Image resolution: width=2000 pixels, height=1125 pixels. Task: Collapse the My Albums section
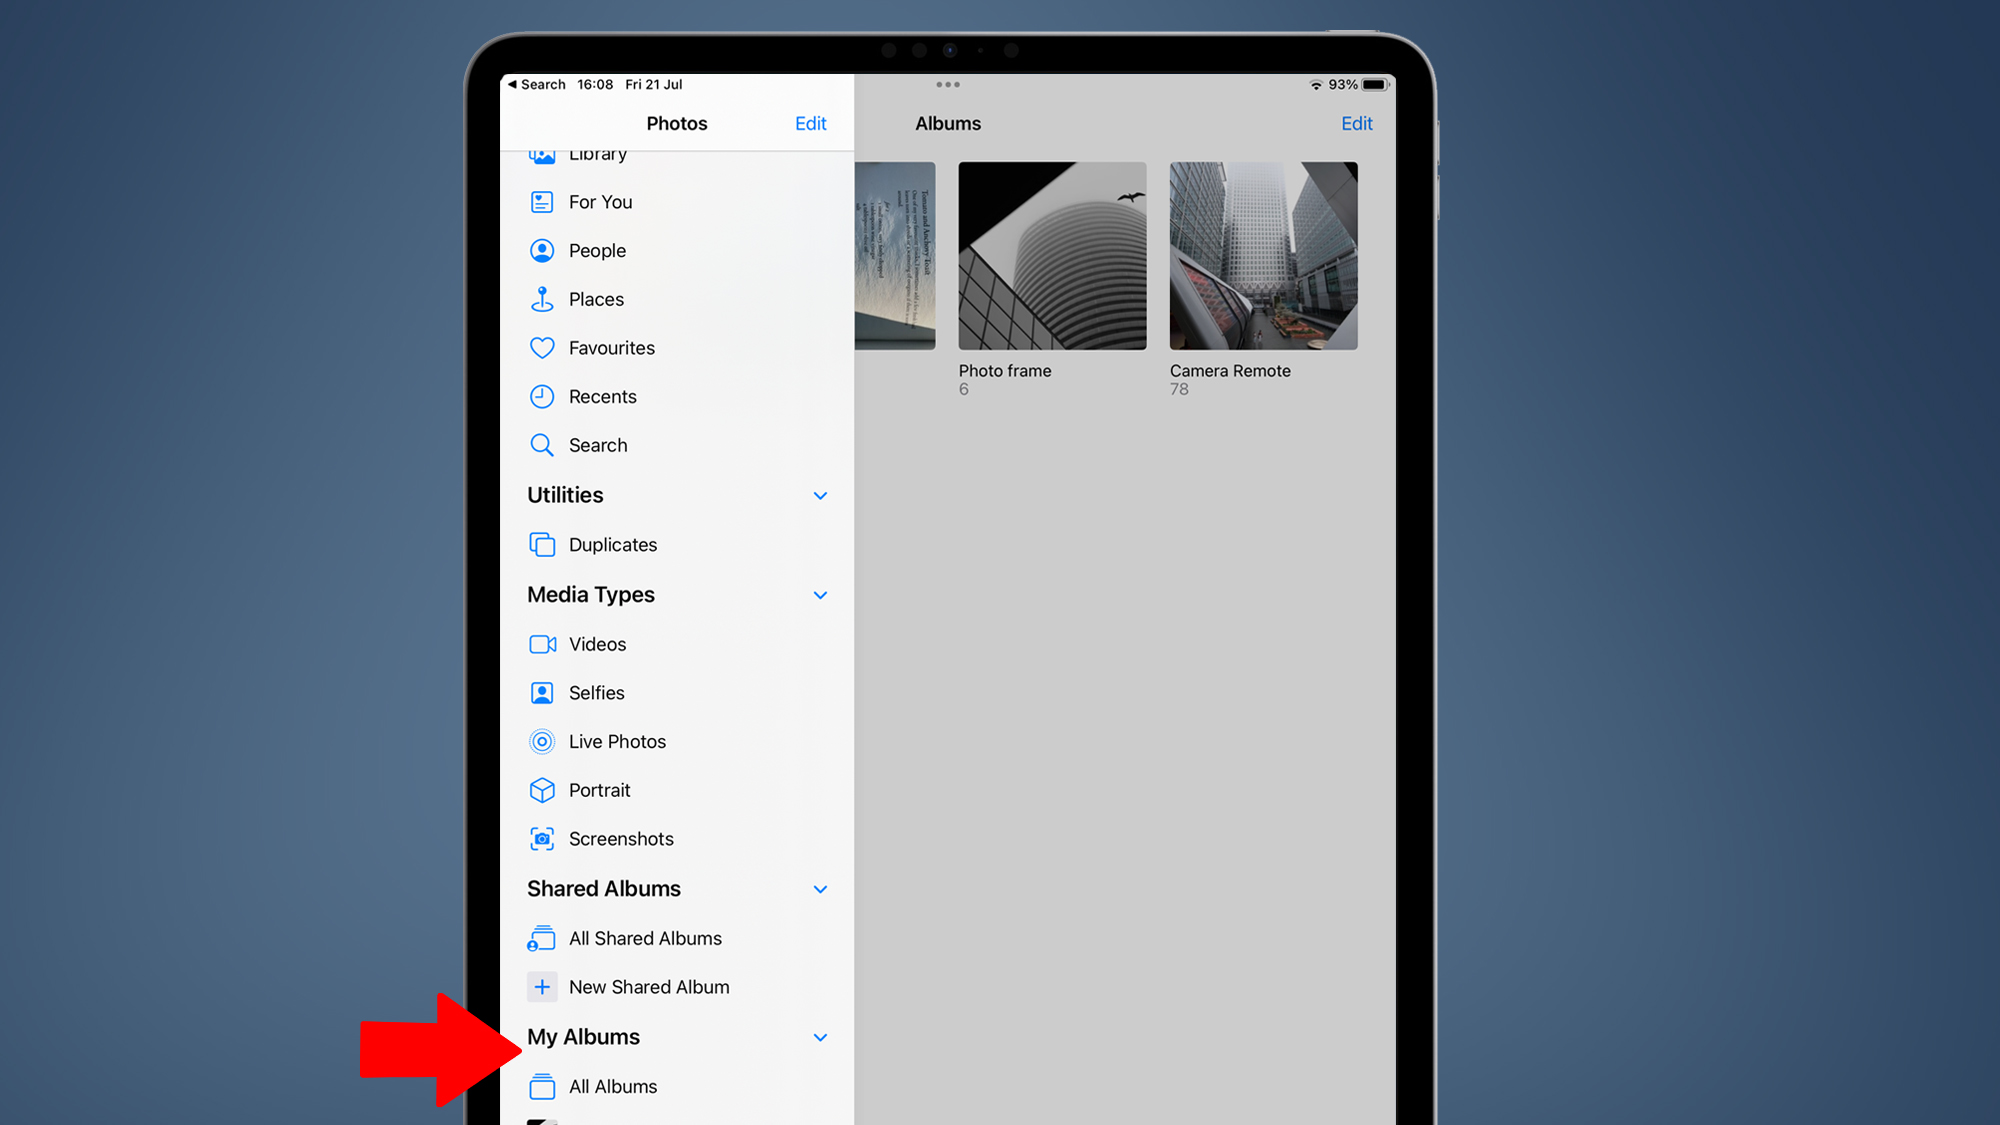pyautogui.click(x=819, y=1037)
